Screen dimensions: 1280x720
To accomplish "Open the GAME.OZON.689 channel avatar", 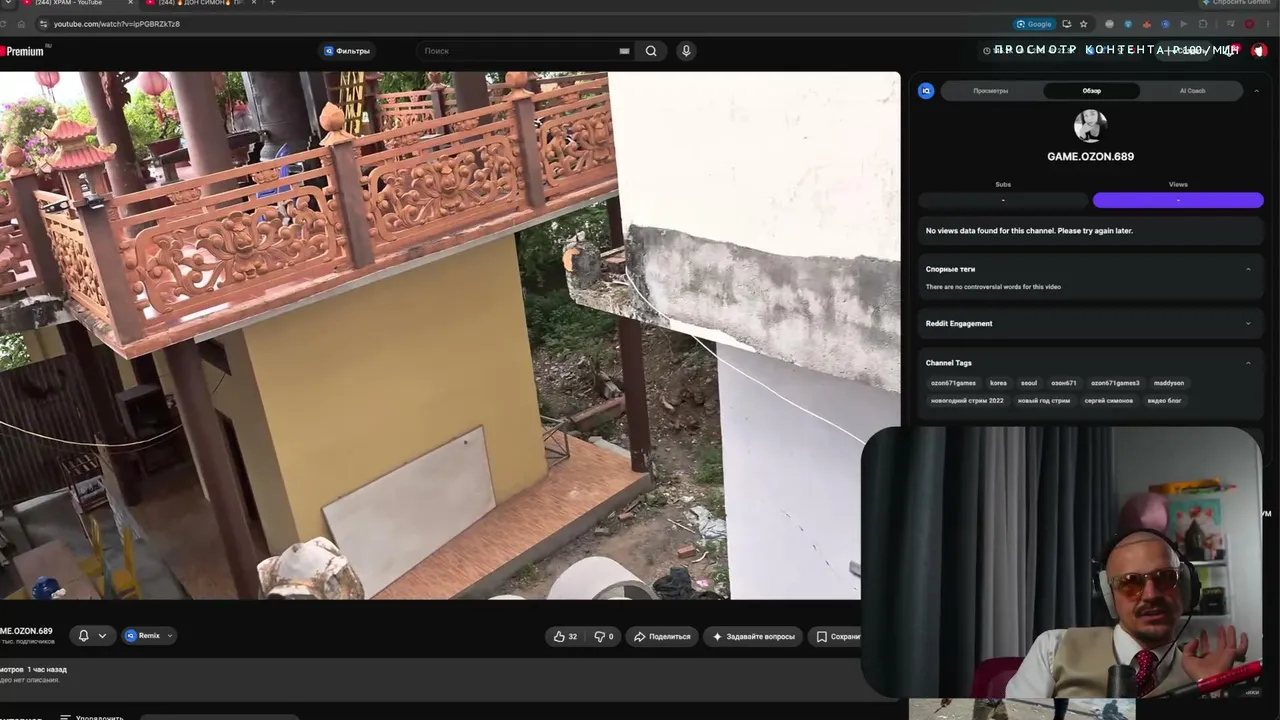I will coord(1090,126).
